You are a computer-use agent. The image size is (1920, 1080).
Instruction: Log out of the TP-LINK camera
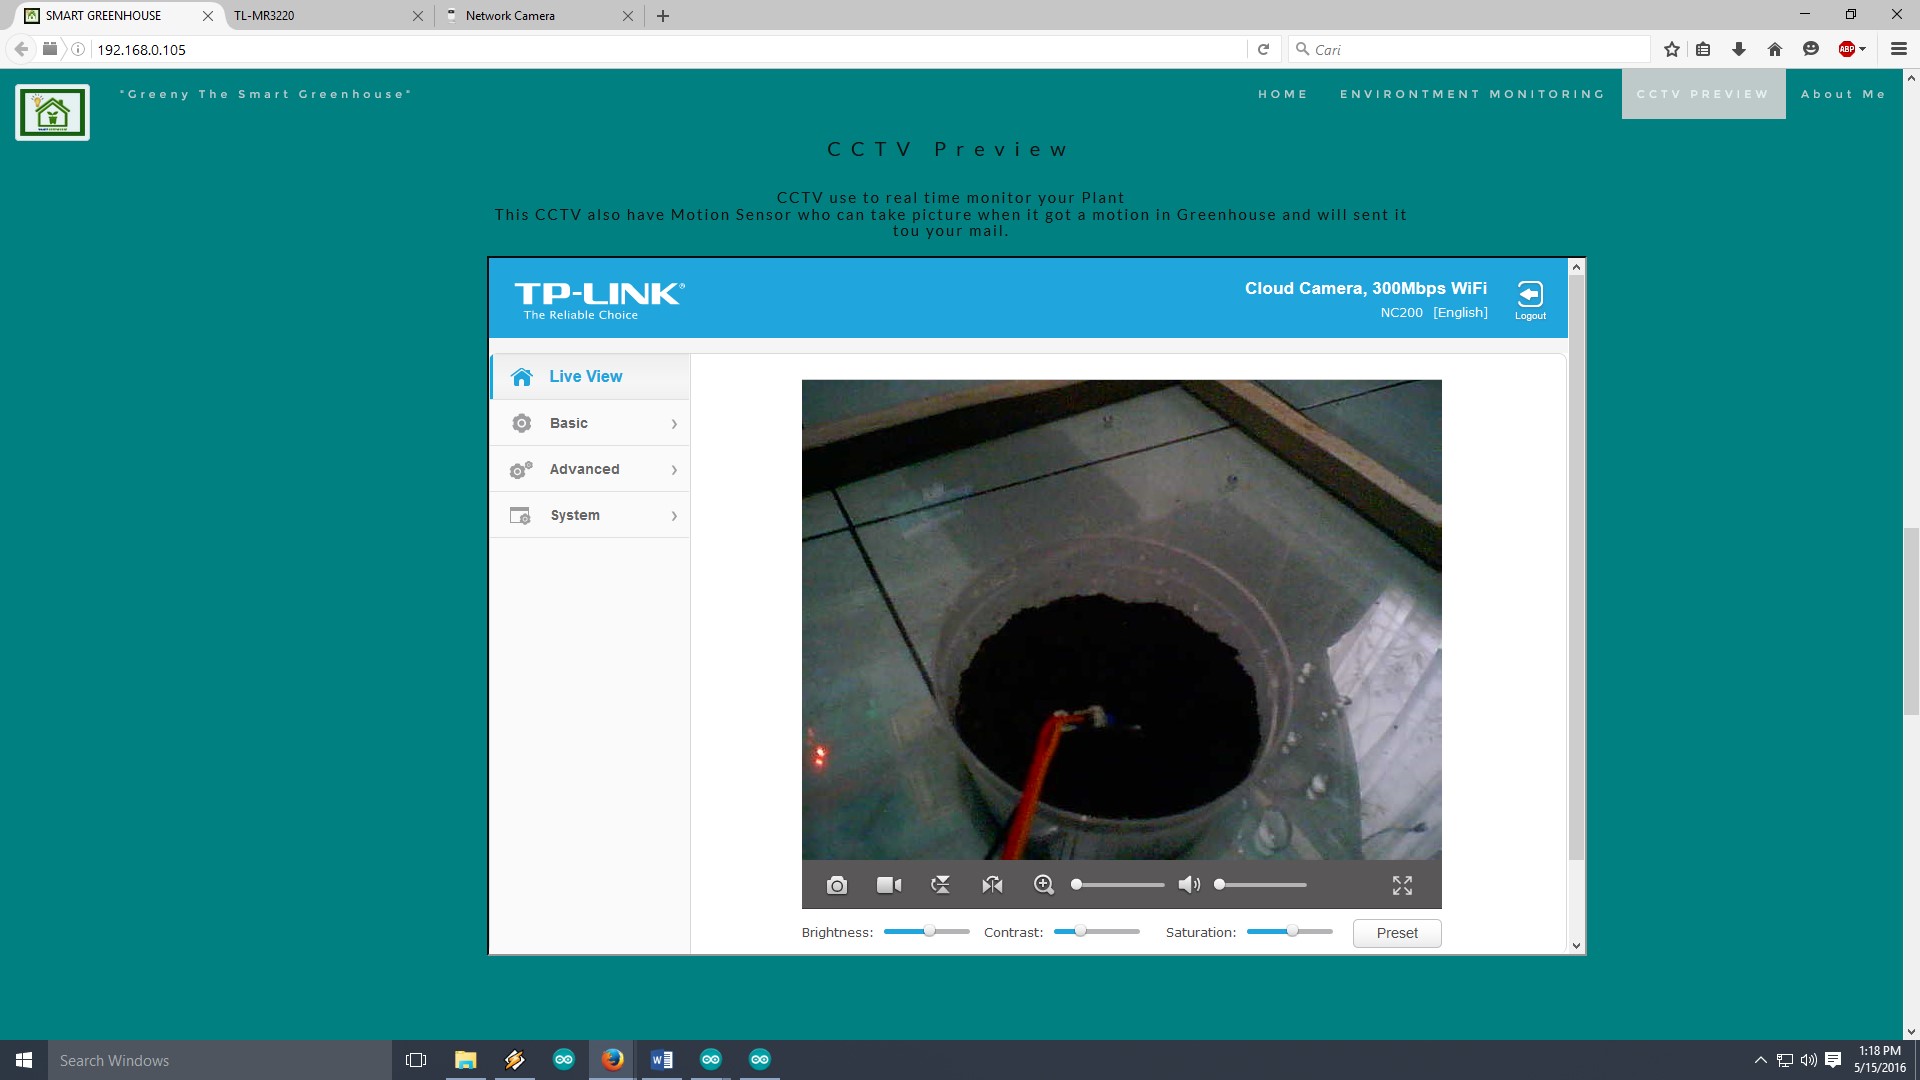click(x=1530, y=300)
